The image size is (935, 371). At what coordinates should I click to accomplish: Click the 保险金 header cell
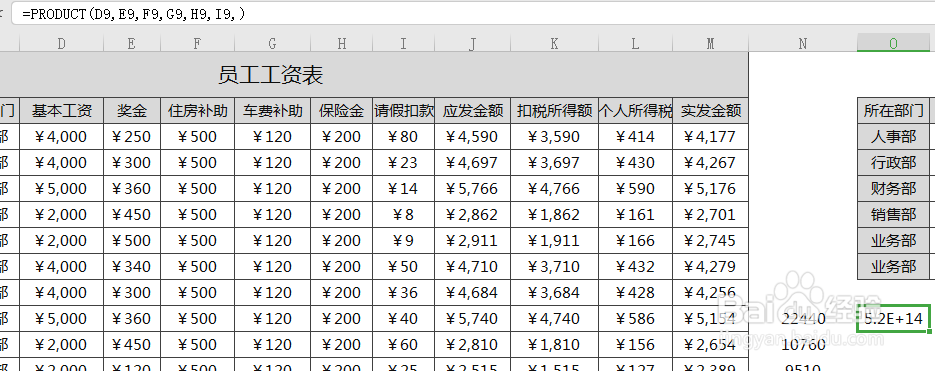click(x=342, y=110)
